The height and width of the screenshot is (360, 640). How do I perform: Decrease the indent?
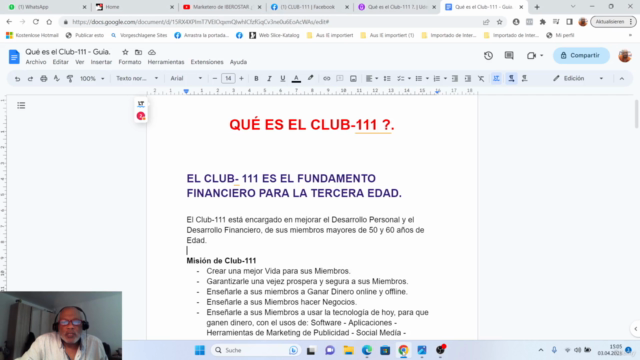point(455,78)
